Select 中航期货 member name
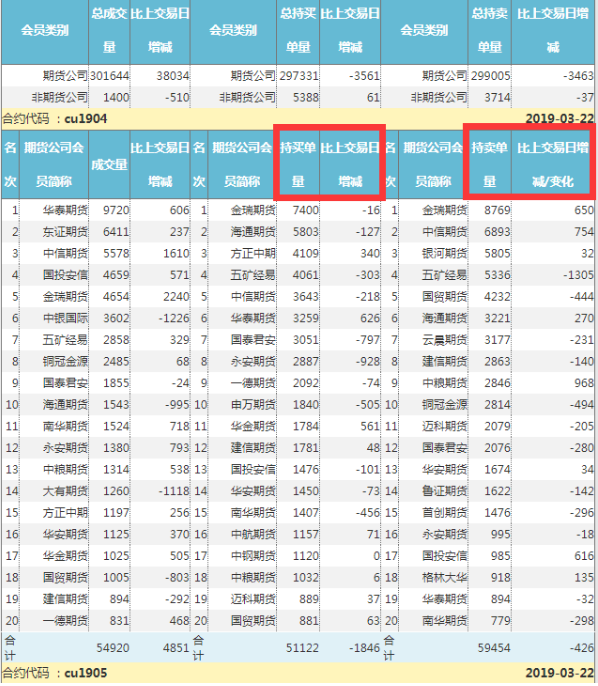The width and height of the screenshot is (598, 686). (253, 534)
